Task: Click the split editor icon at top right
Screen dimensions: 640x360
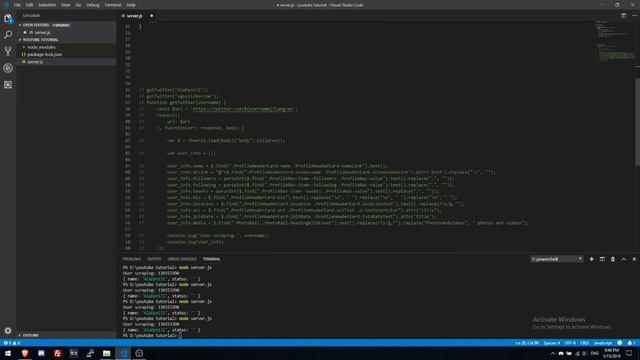Action: point(623,16)
